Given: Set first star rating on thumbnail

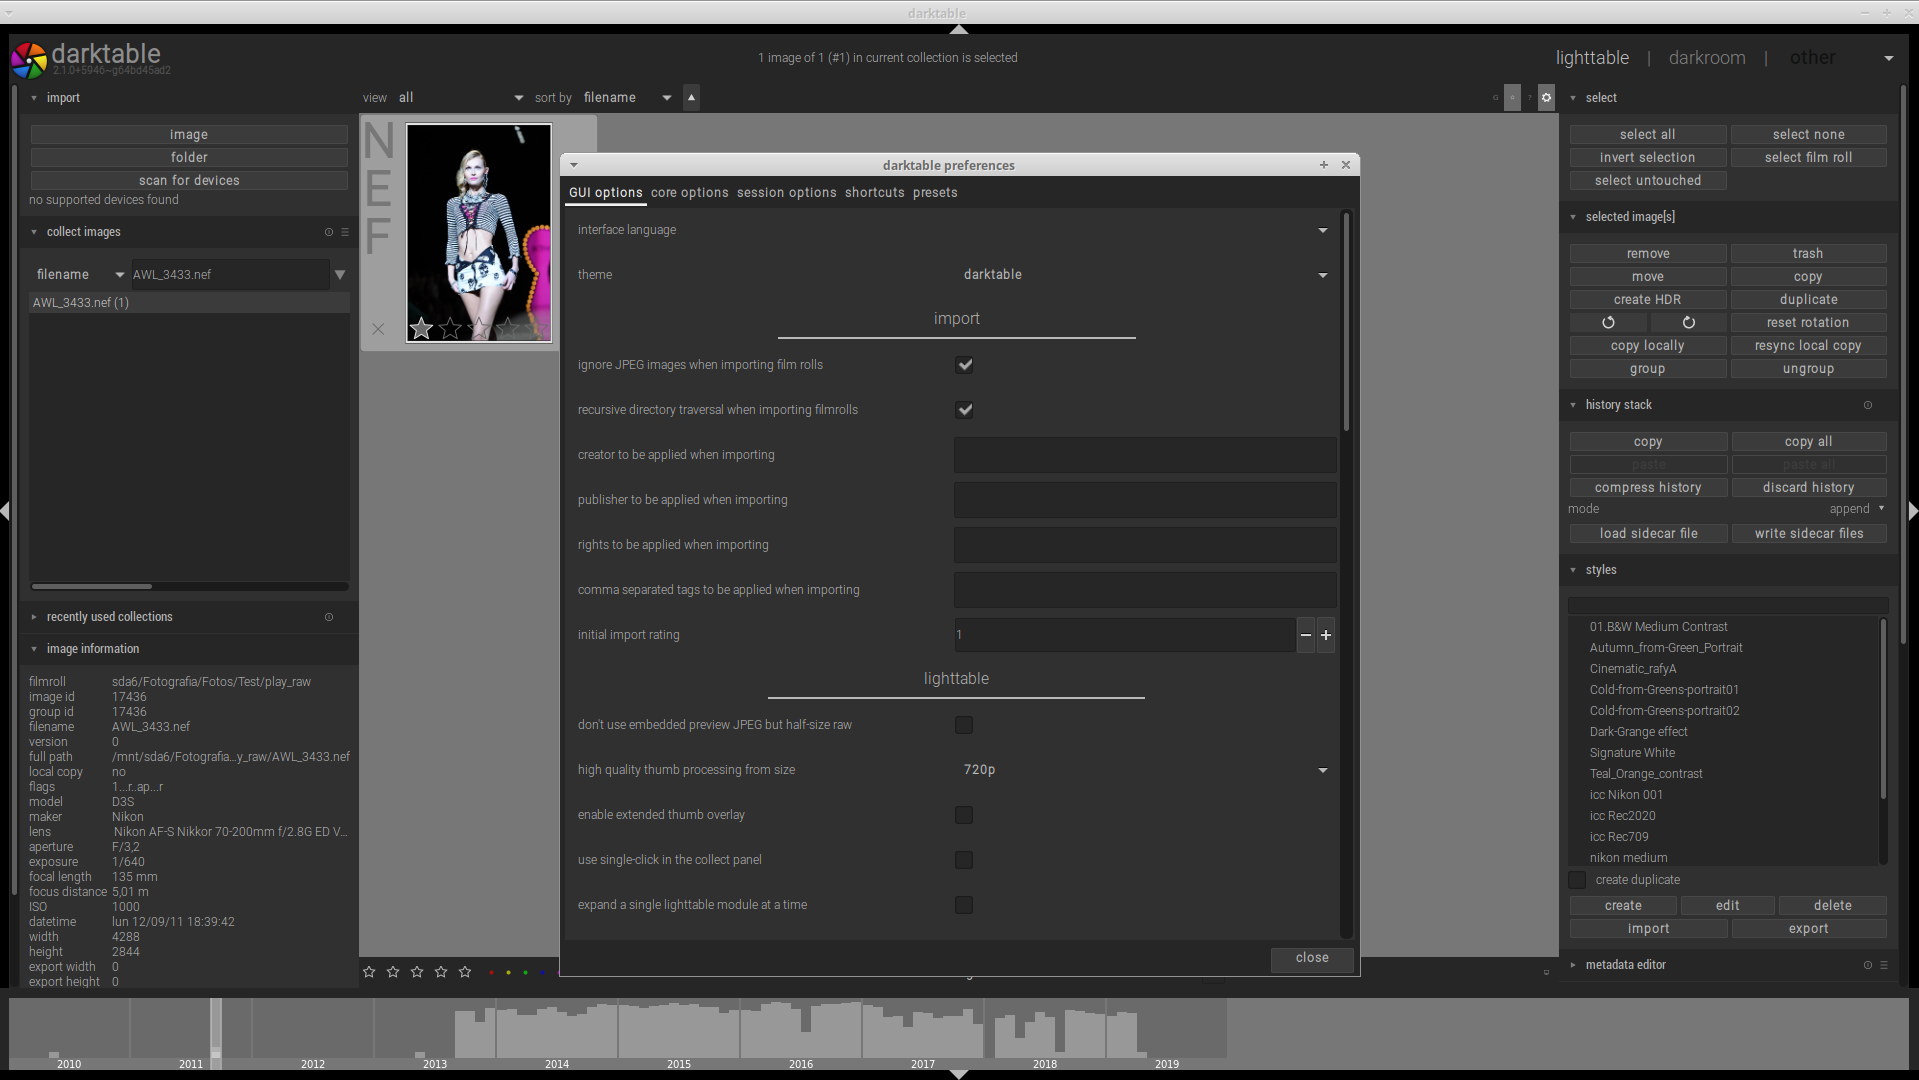Looking at the screenshot, I should coord(421,328).
